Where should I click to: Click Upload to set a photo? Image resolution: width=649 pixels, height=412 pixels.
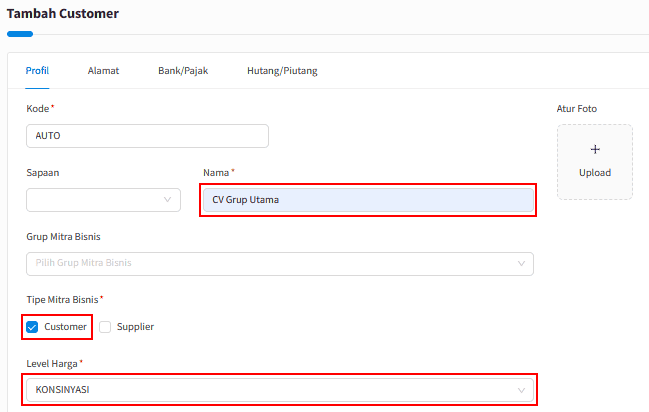(595, 173)
